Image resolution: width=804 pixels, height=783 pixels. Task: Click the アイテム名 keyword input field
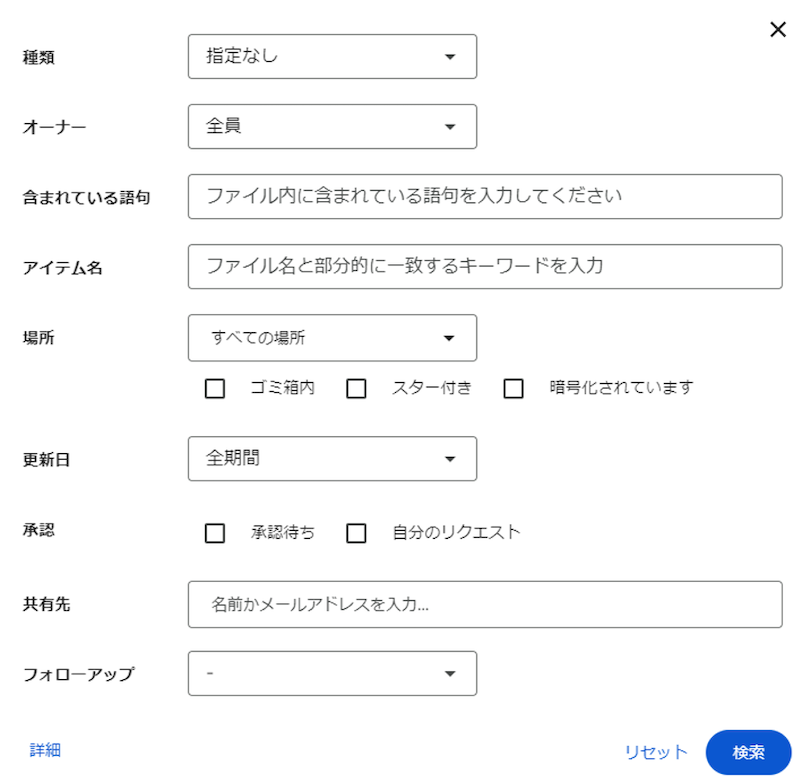click(485, 266)
